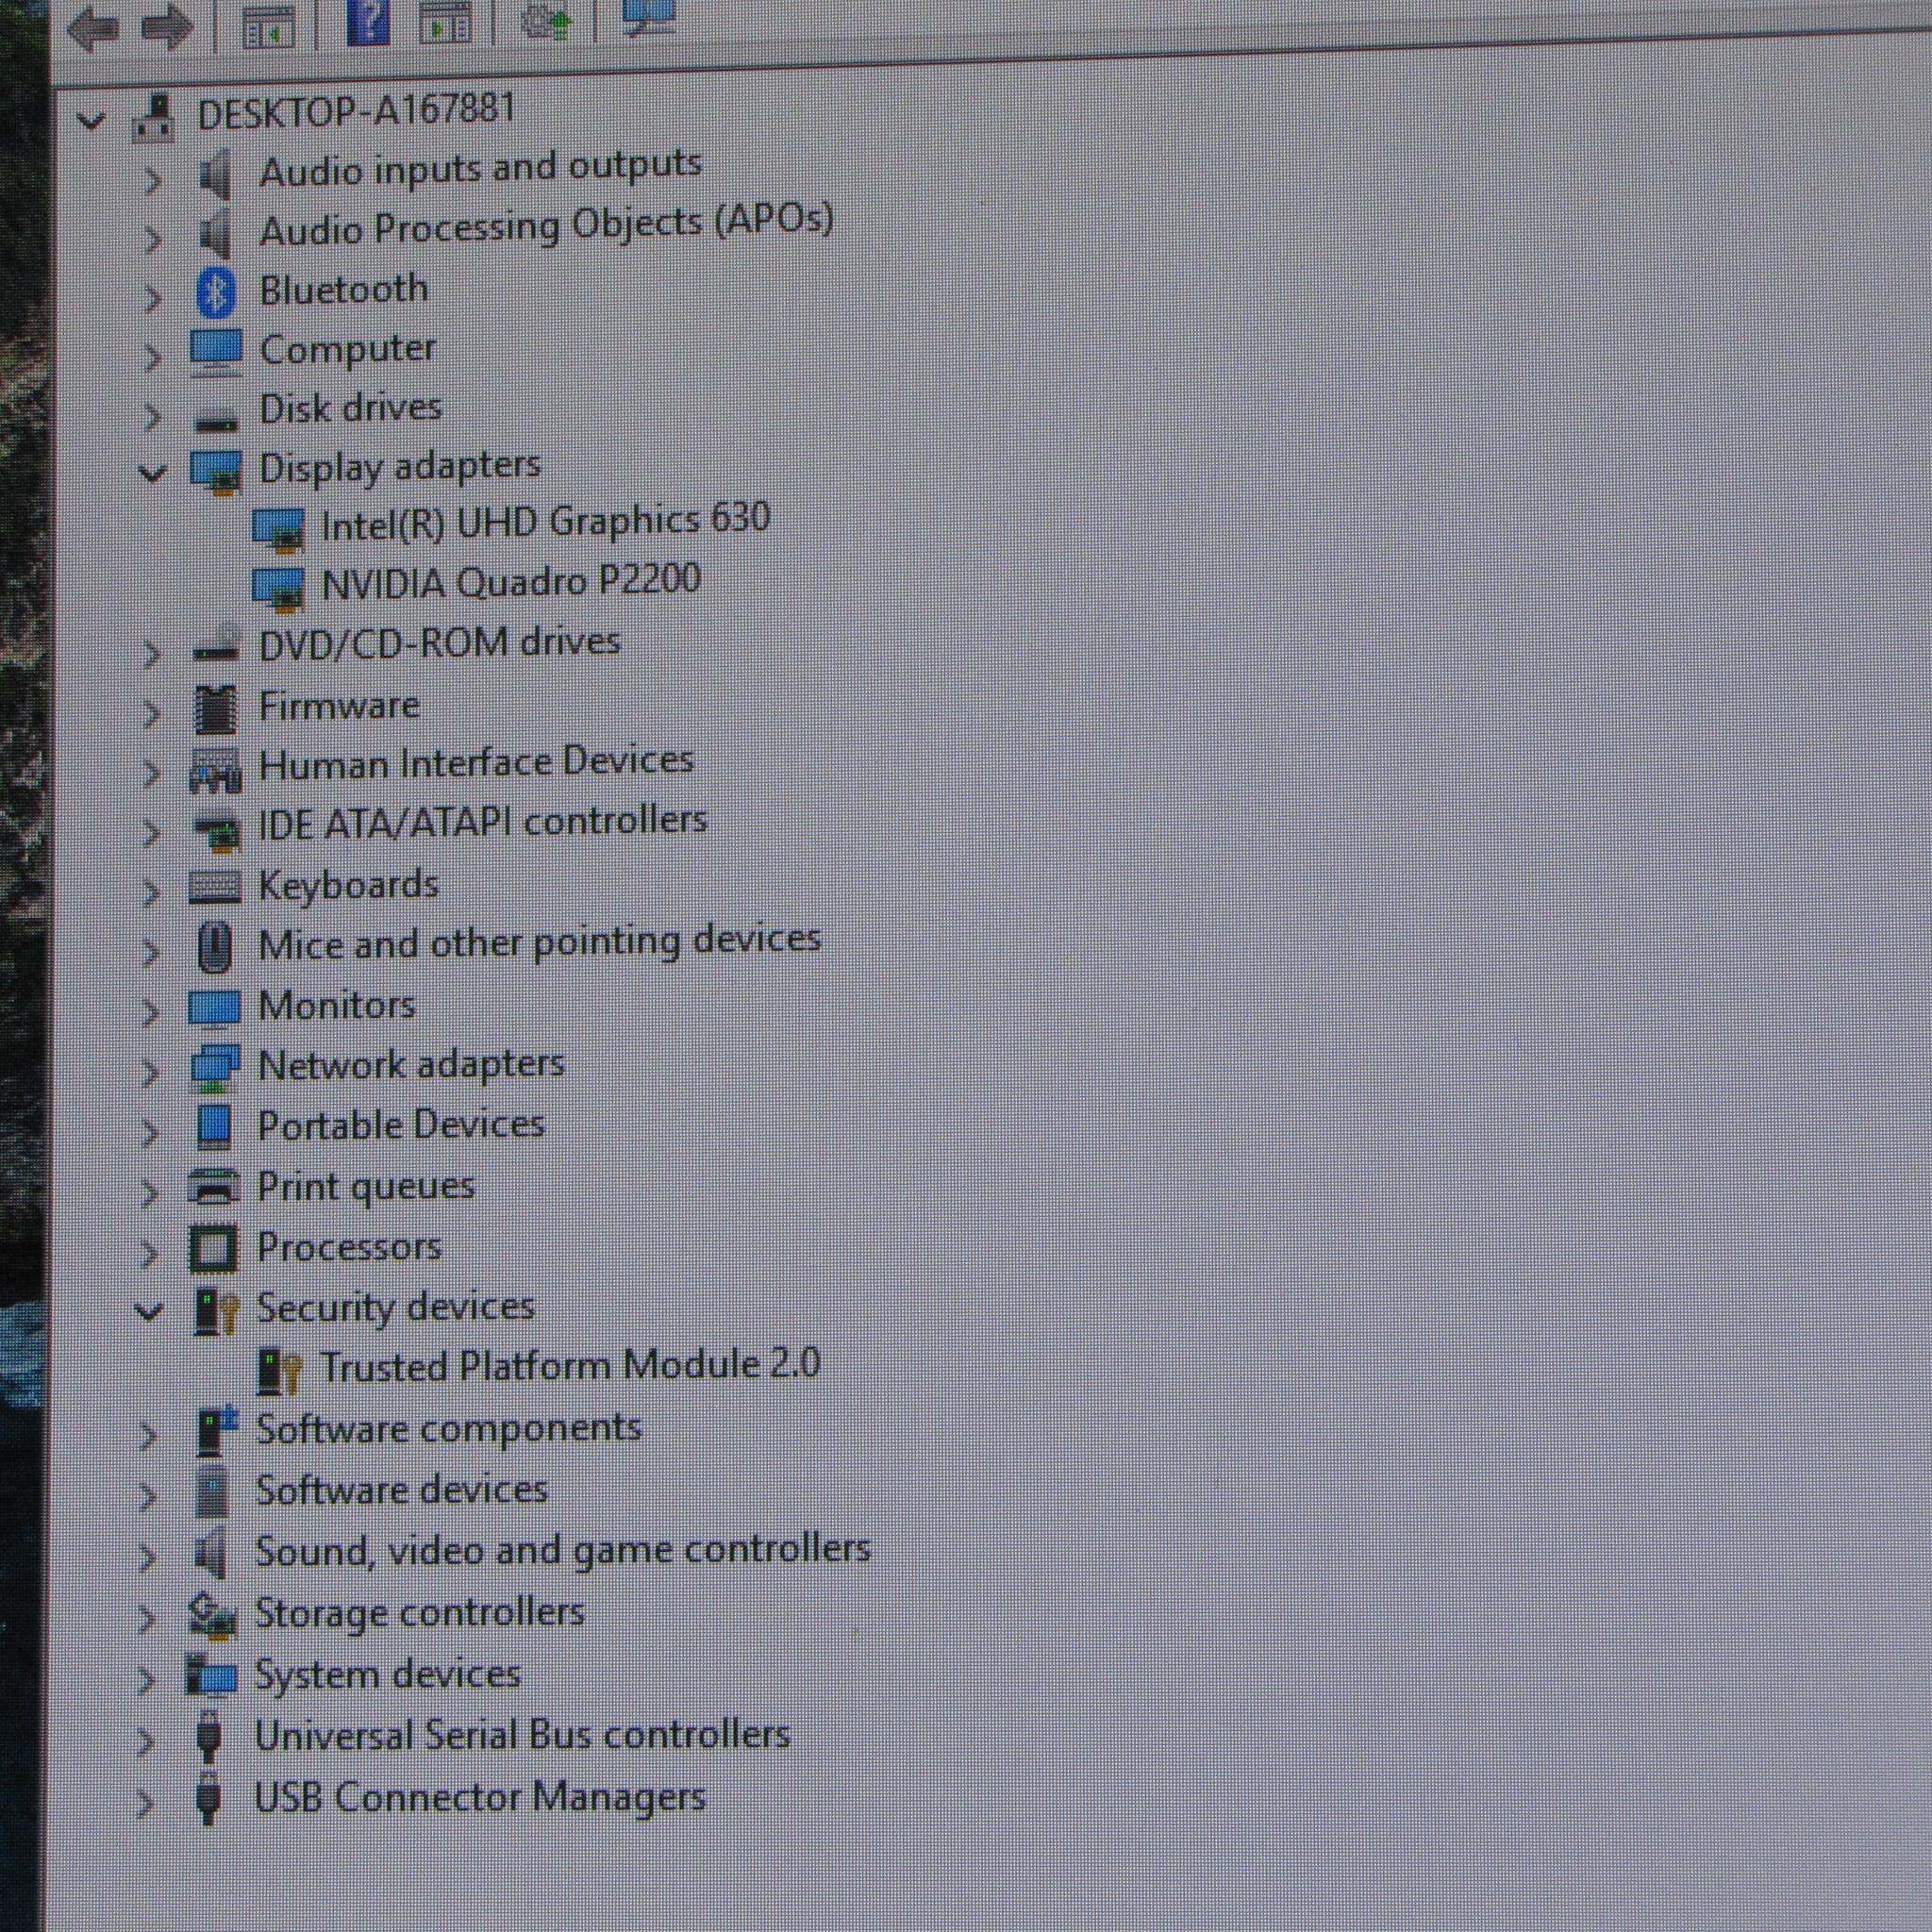Expand Sound, video and game controllers

click(x=147, y=1558)
